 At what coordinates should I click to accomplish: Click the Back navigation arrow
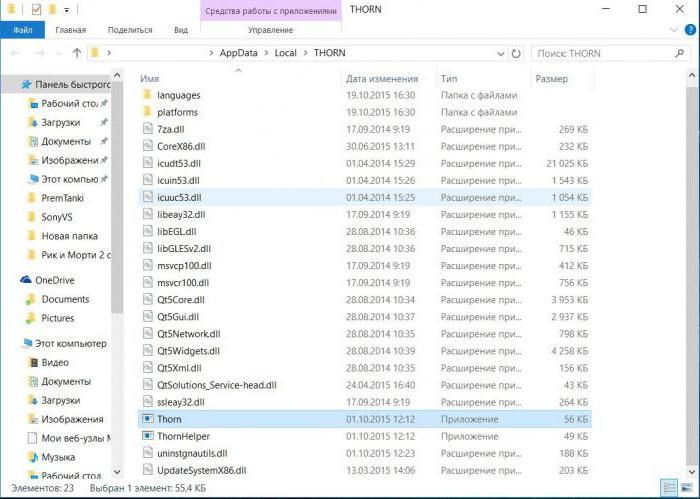tap(16, 53)
